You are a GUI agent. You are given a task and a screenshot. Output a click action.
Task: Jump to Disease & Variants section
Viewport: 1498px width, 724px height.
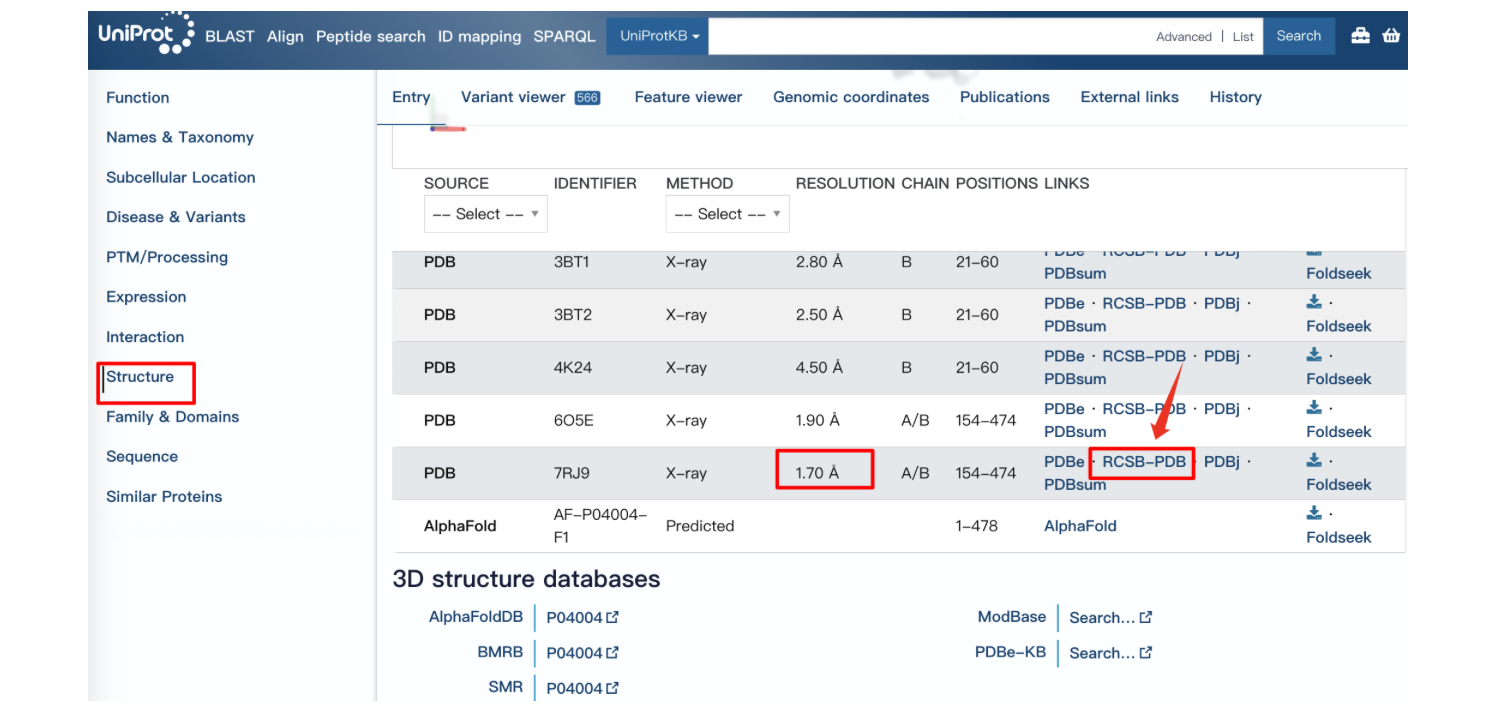[x=176, y=217]
